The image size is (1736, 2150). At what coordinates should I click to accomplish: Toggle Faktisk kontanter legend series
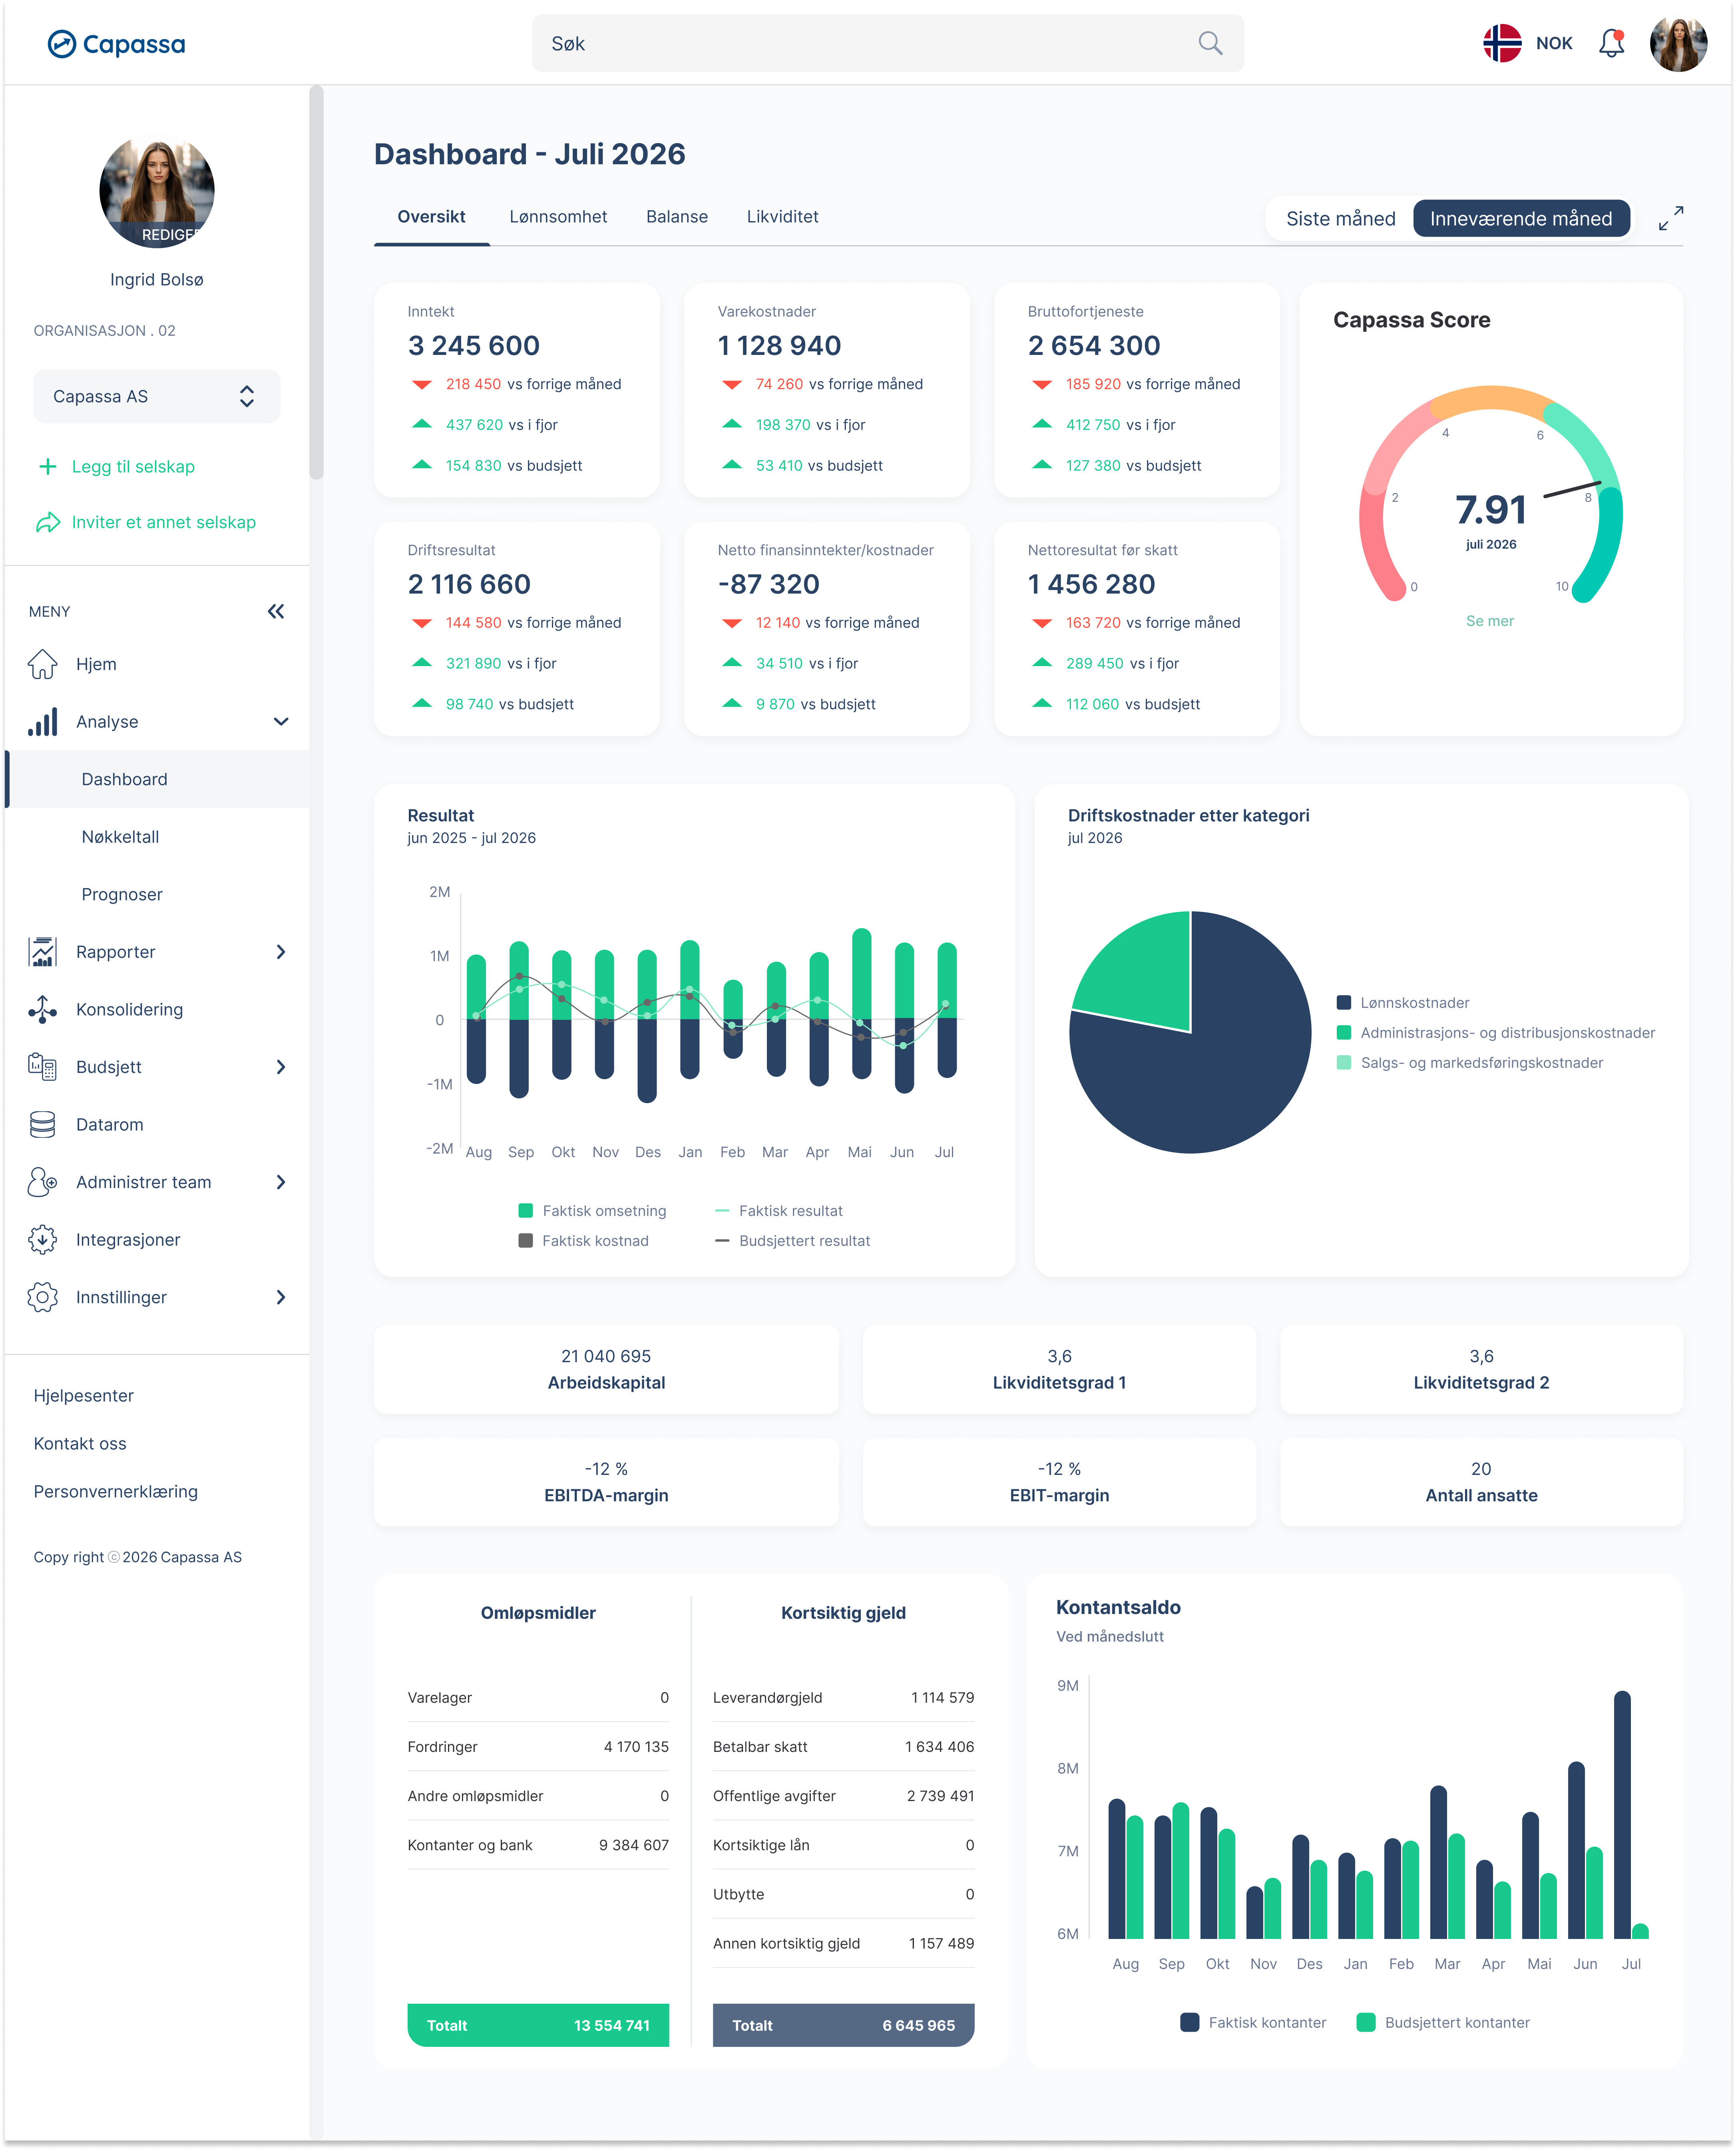[x=1253, y=2022]
